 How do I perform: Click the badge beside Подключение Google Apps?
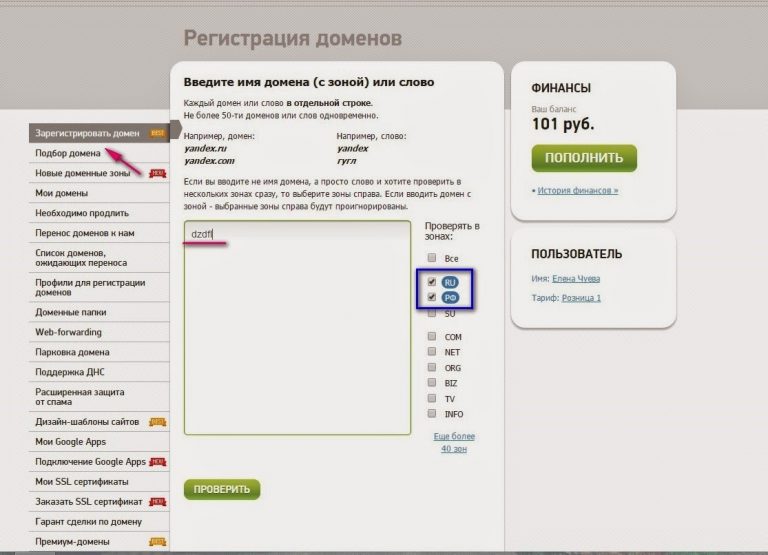pos(157,462)
